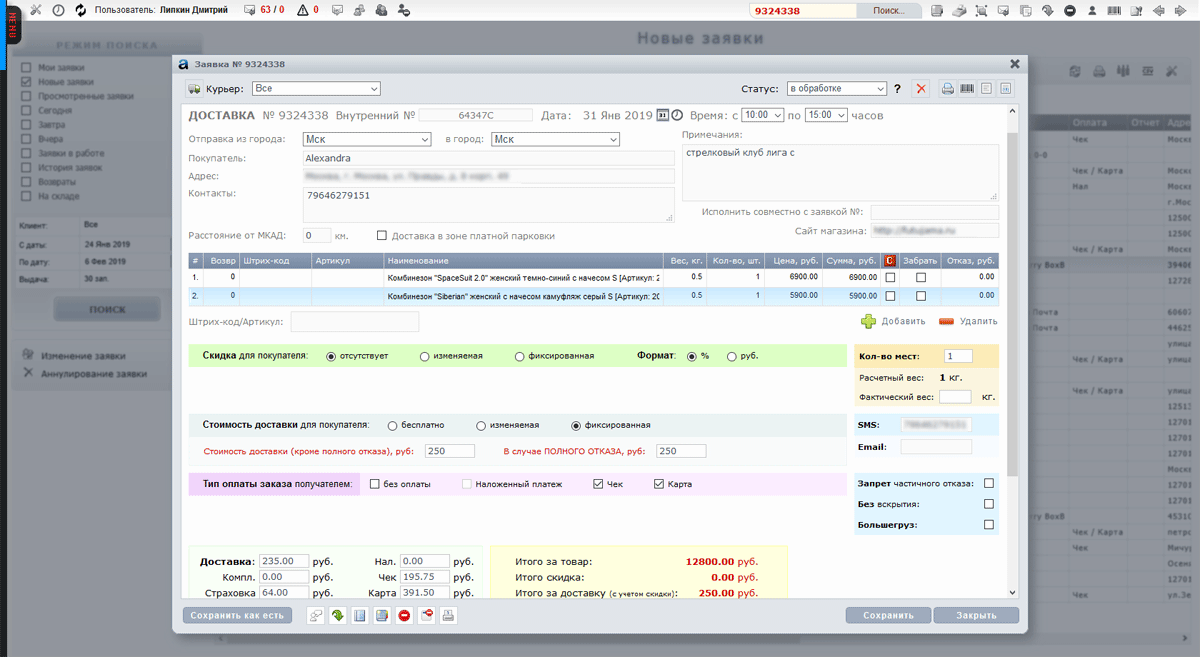Click the green plus Добавить icon
This screenshot has height=657, width=1200.
pyautogui.click(x=868, y=321)
